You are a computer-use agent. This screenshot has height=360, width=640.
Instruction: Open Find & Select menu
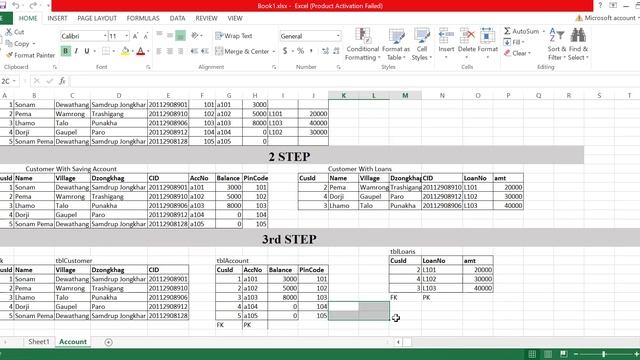point(578,44)
